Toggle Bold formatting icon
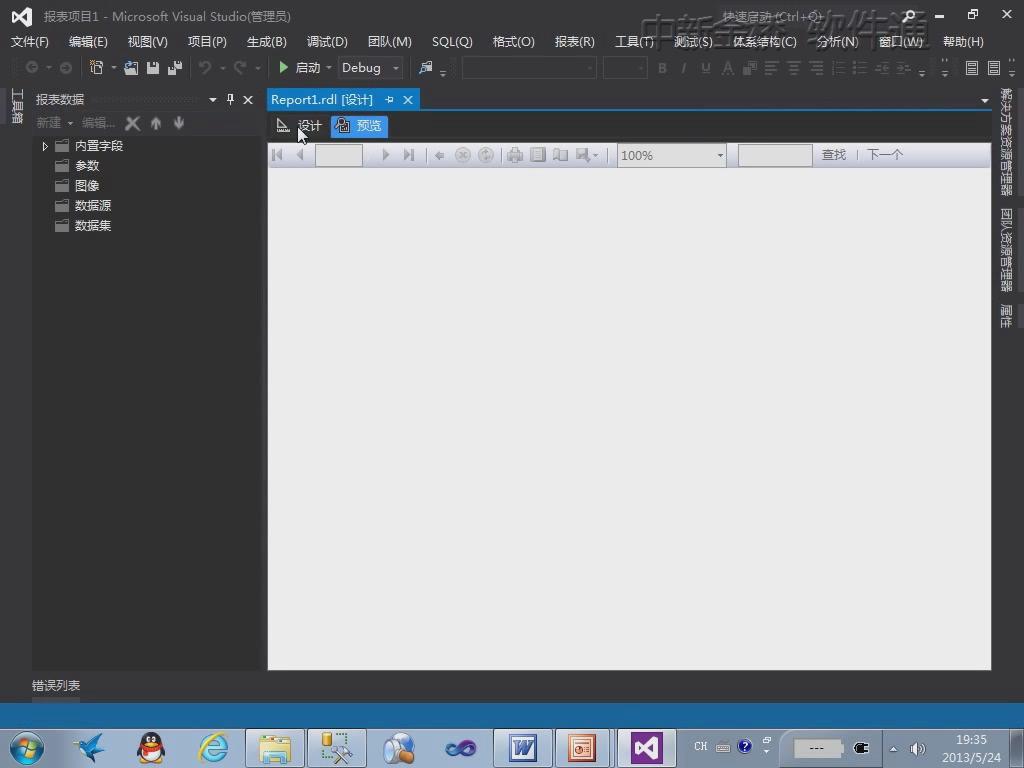1024x768 pixels. [662, 68]
